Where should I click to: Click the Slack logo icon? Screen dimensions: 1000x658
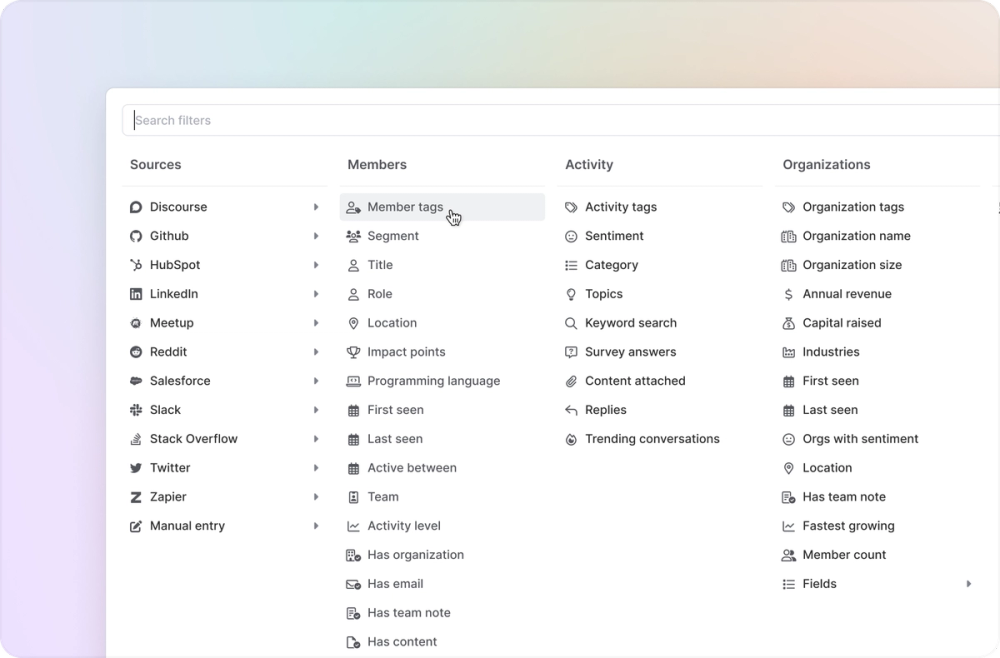136,410
